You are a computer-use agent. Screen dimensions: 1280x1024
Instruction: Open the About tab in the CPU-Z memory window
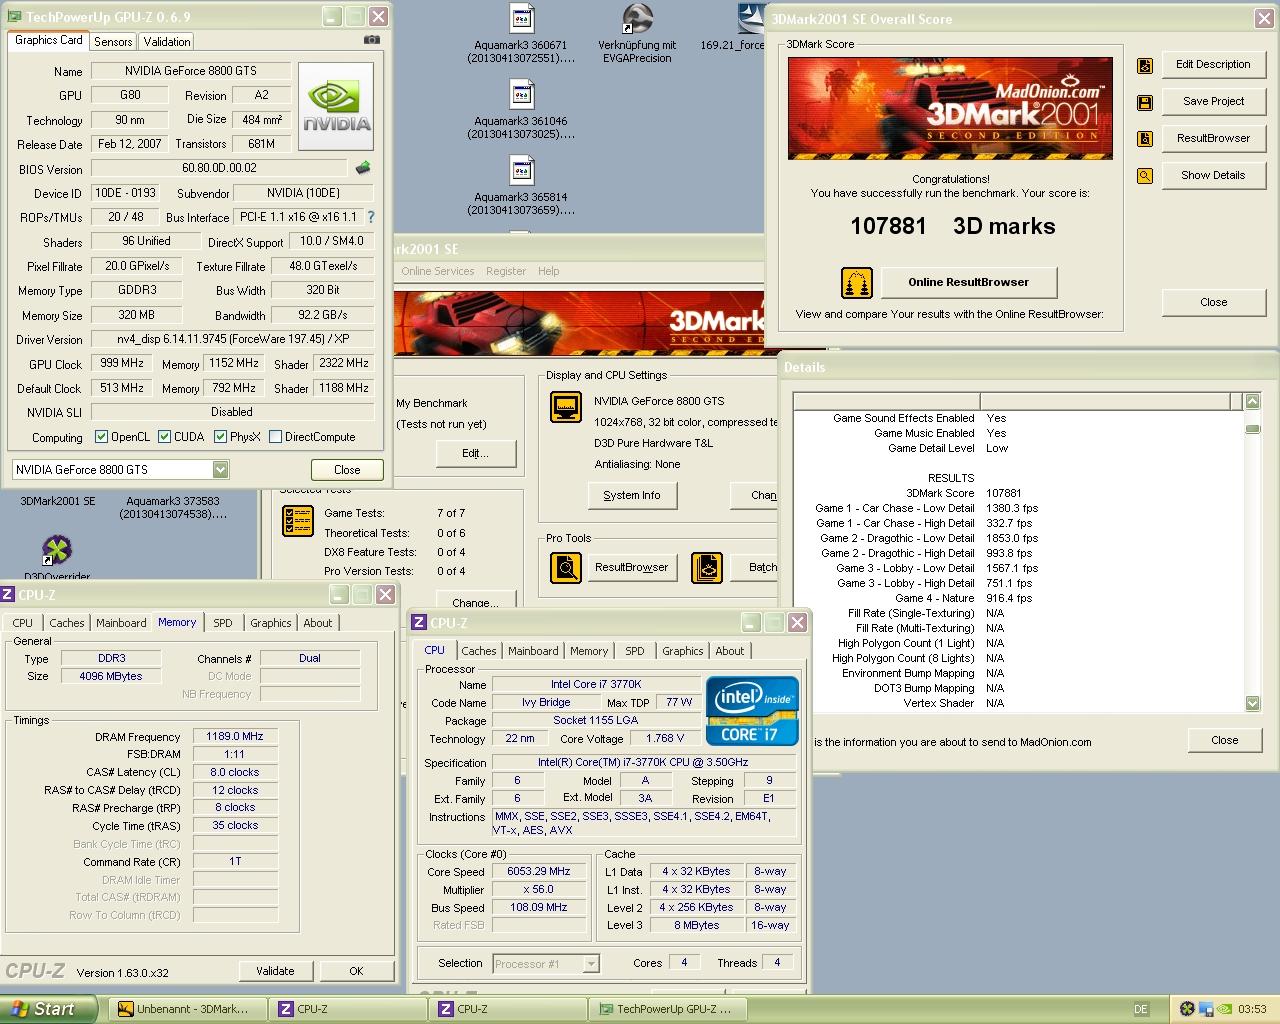318,623
